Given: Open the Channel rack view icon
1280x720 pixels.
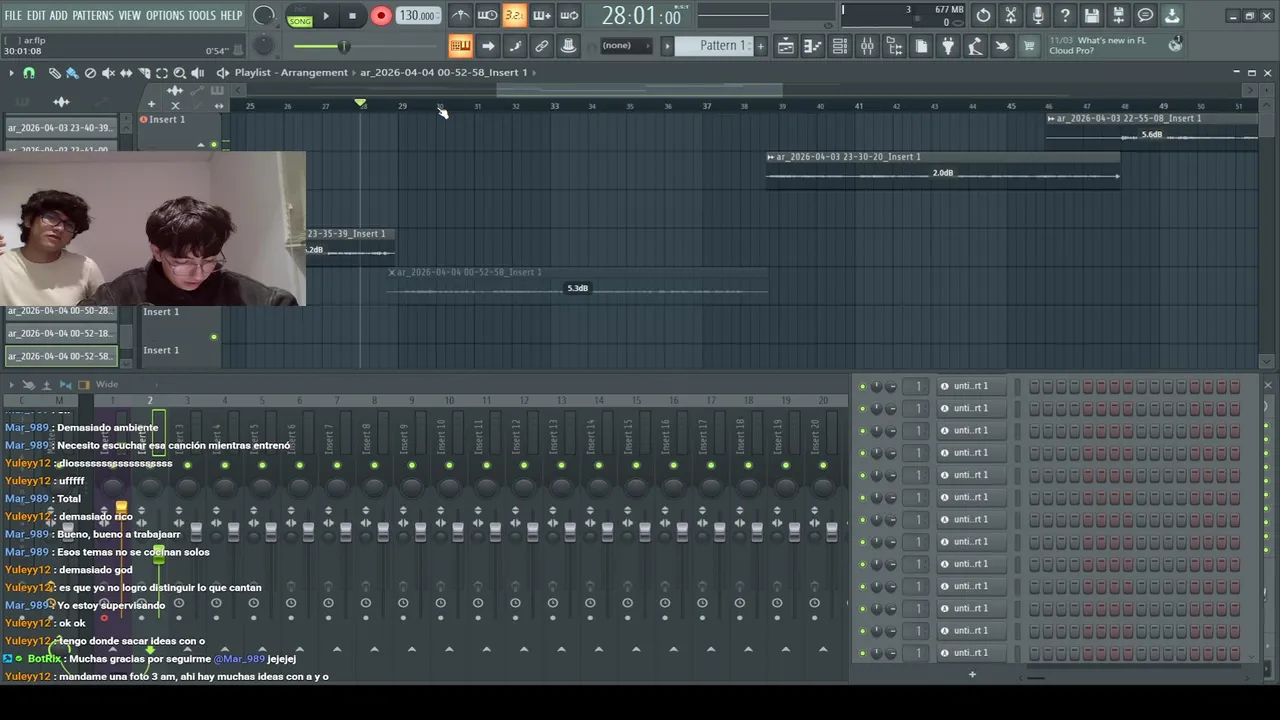Looking at the screenshot, I should (x=840, y=46).
